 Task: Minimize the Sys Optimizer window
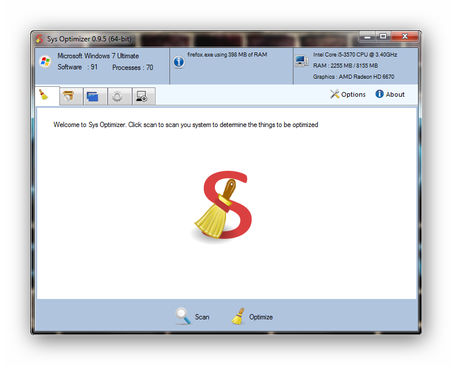tap(367, 36)
